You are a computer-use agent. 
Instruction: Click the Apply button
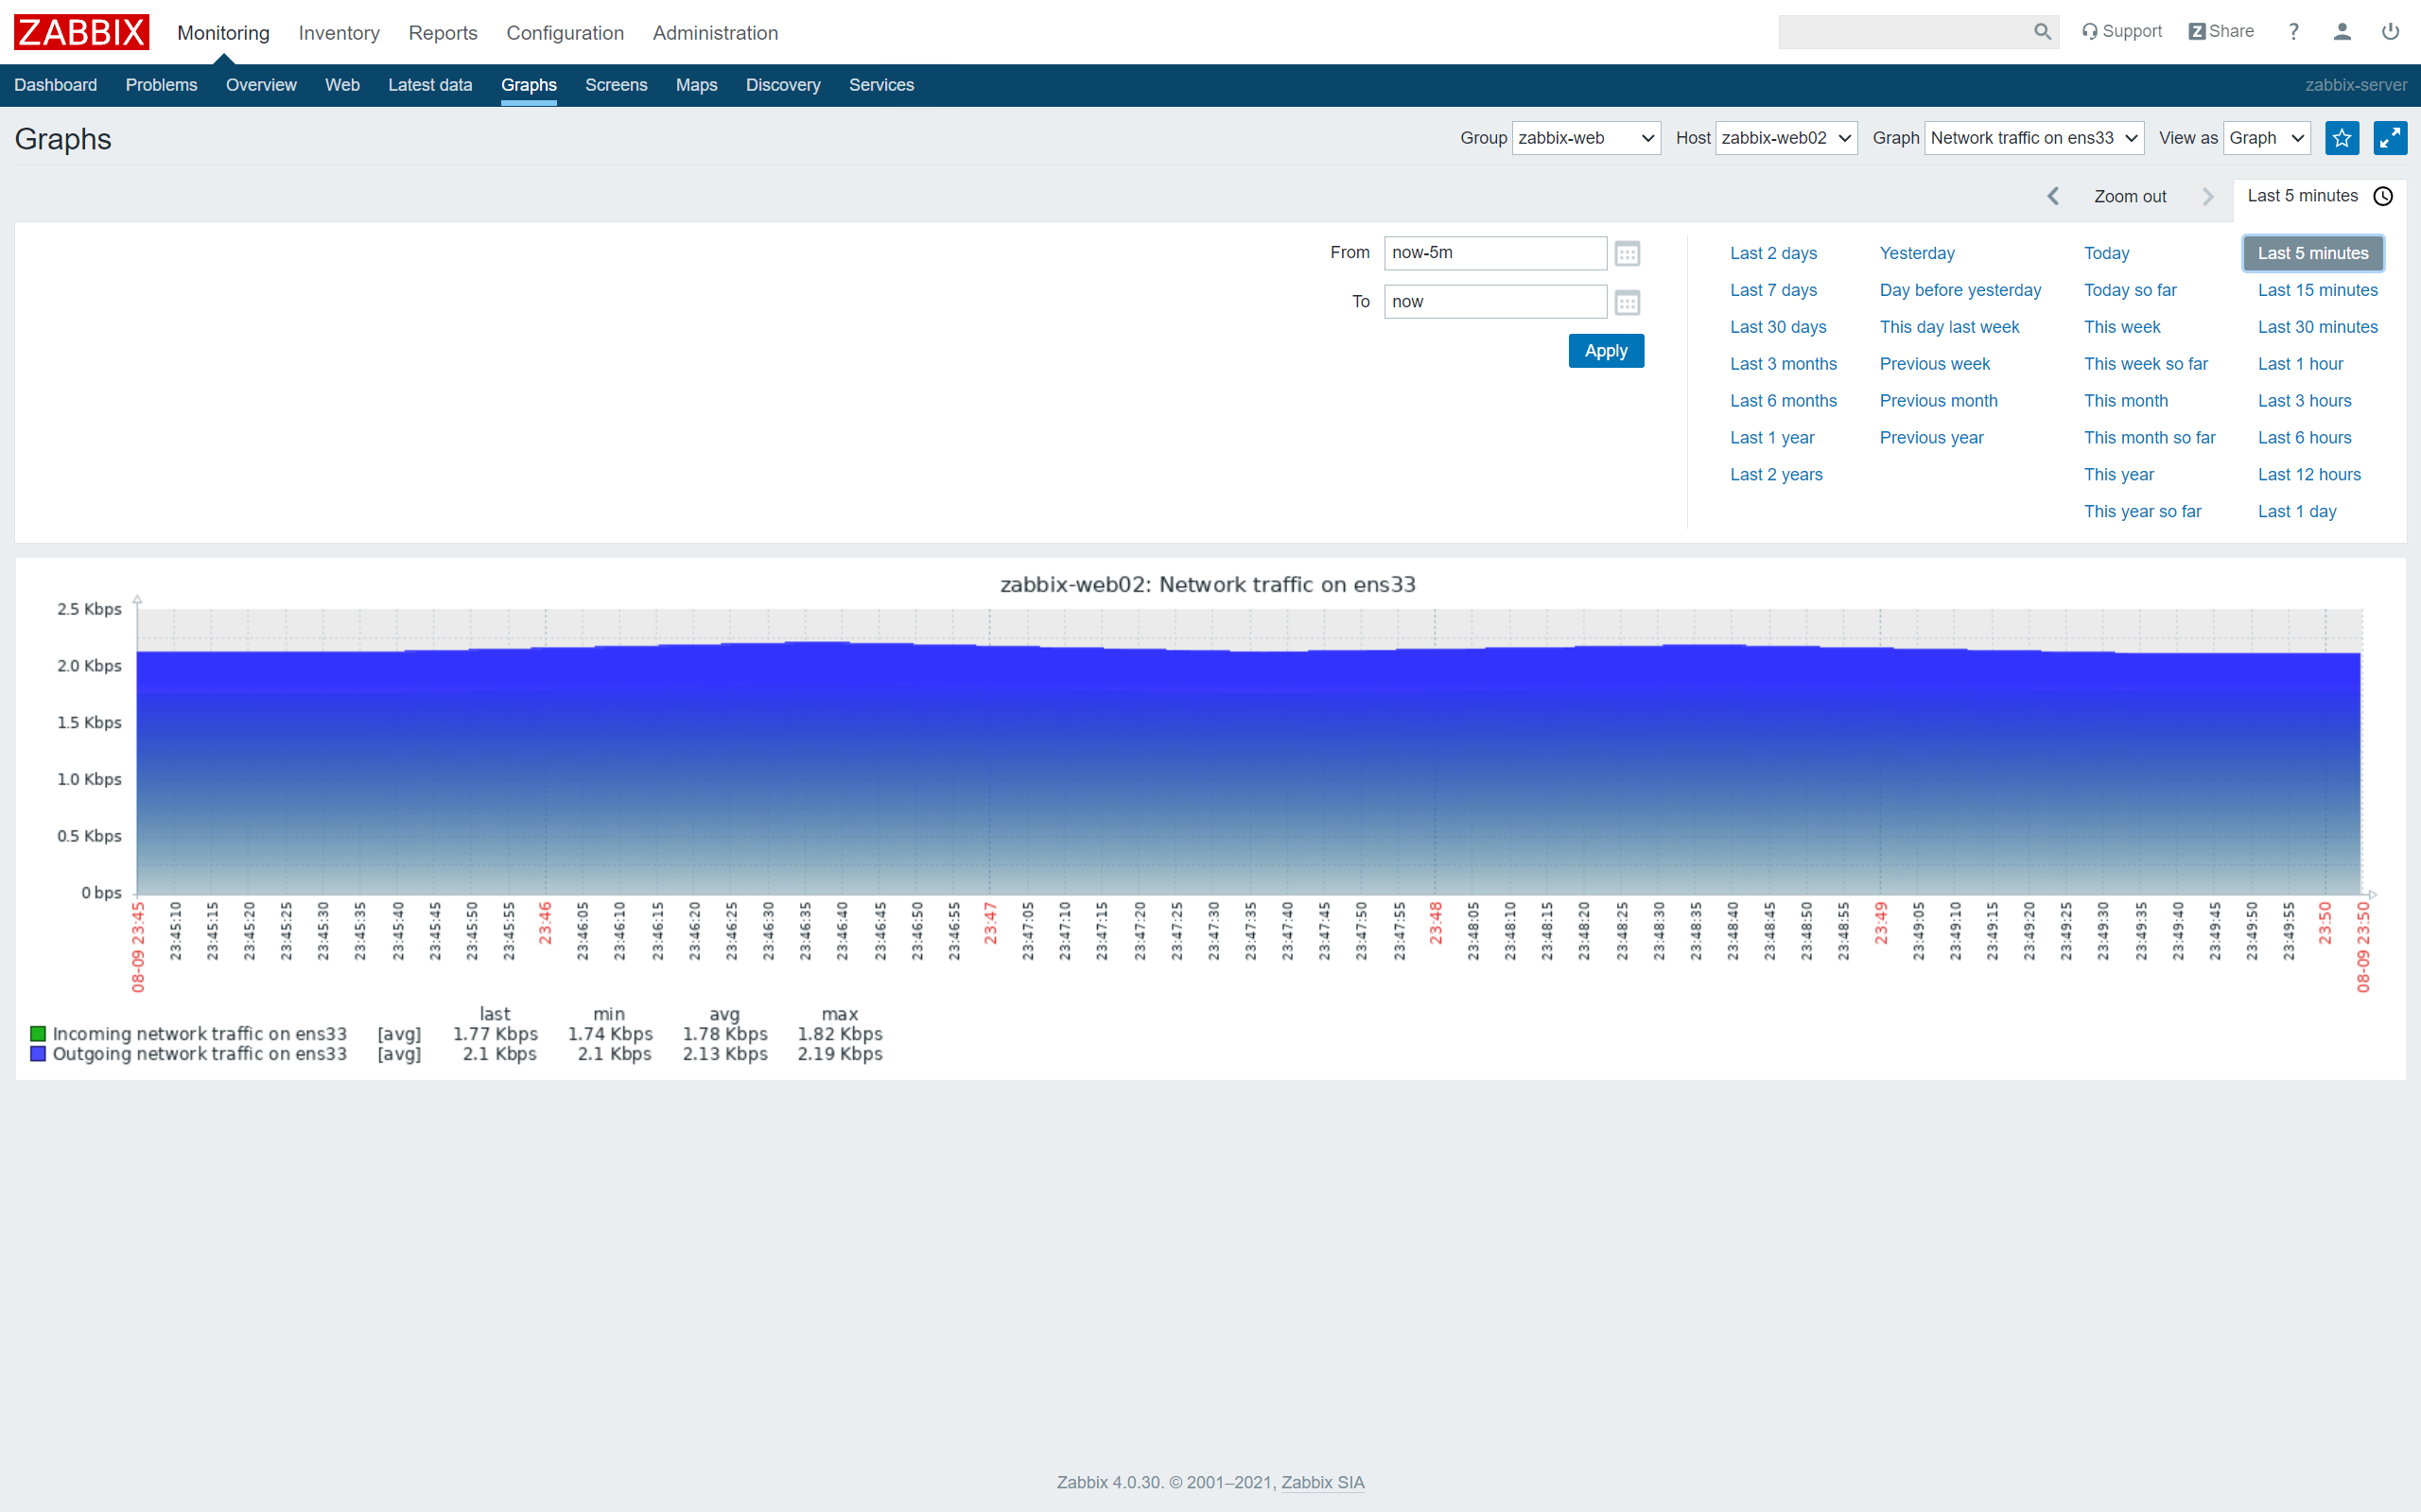(x=1606, y=351)
